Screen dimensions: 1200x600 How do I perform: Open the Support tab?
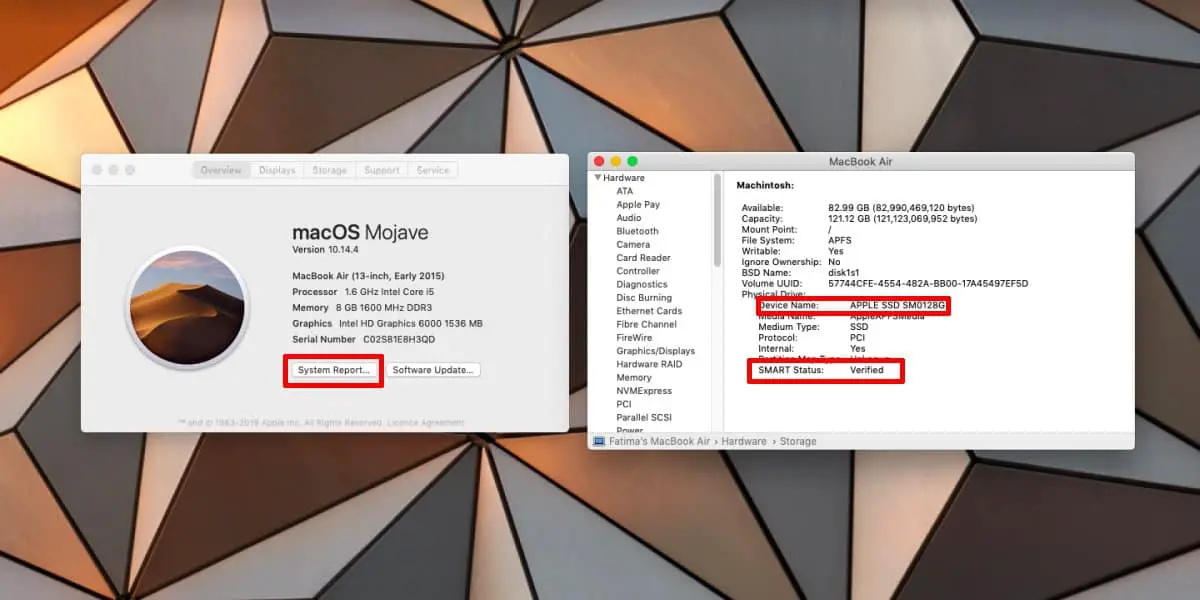pyautogui.click(x=382, y=170)
